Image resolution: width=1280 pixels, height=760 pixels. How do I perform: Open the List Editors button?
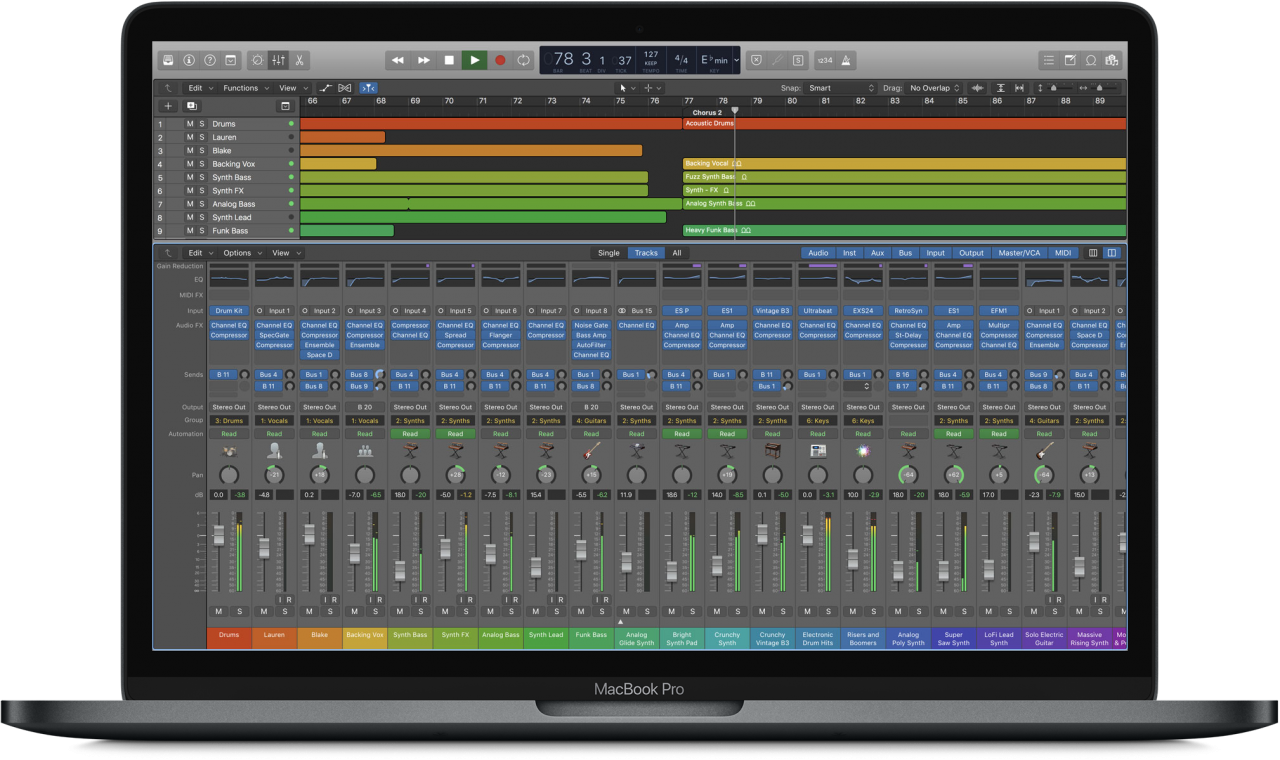[1049, 60]
